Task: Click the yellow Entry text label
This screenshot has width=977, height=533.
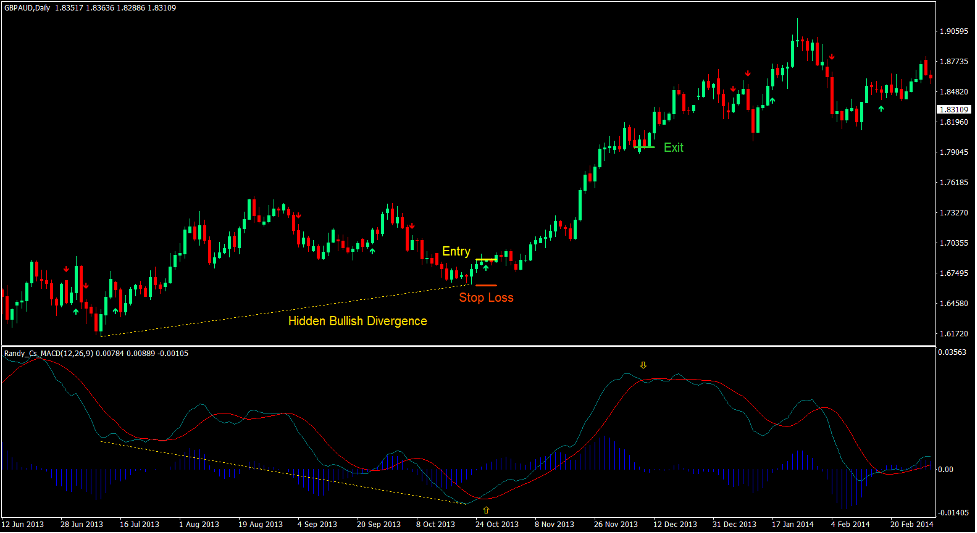Action: click(456, 251)
